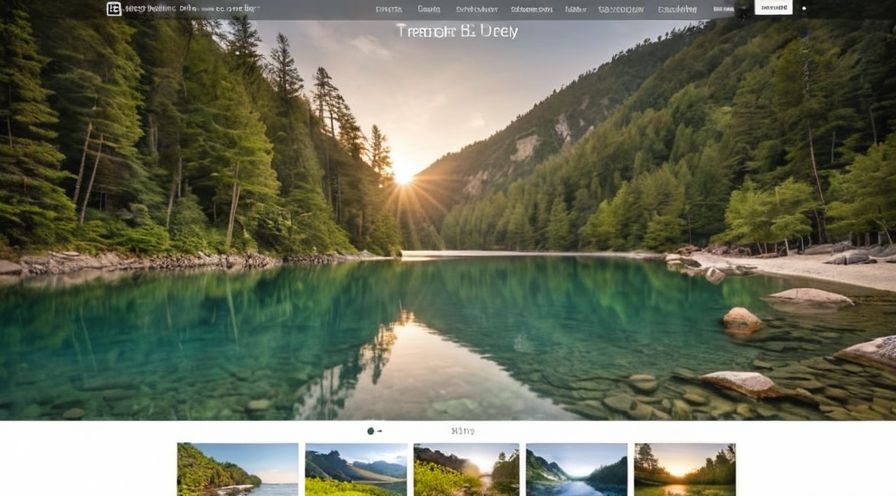Select the dark carousel indicator dot below hero
The image size is (896, 496).
click(371, 431)
